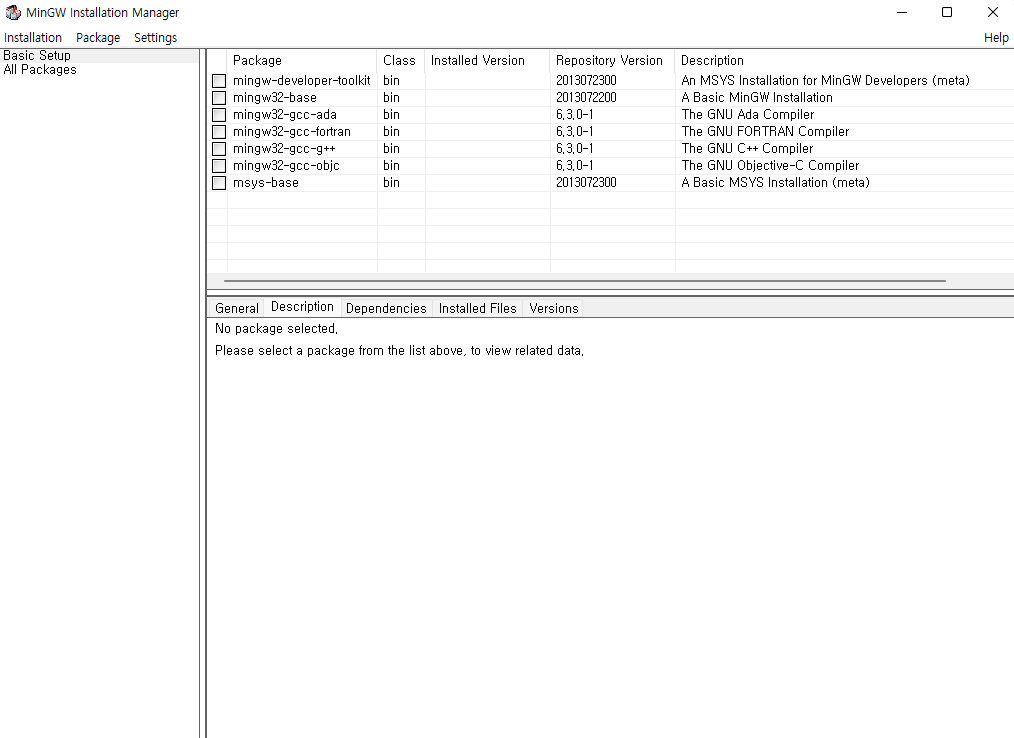Sort by the Package column header
1014x738 pixels.
click(301, 60)
